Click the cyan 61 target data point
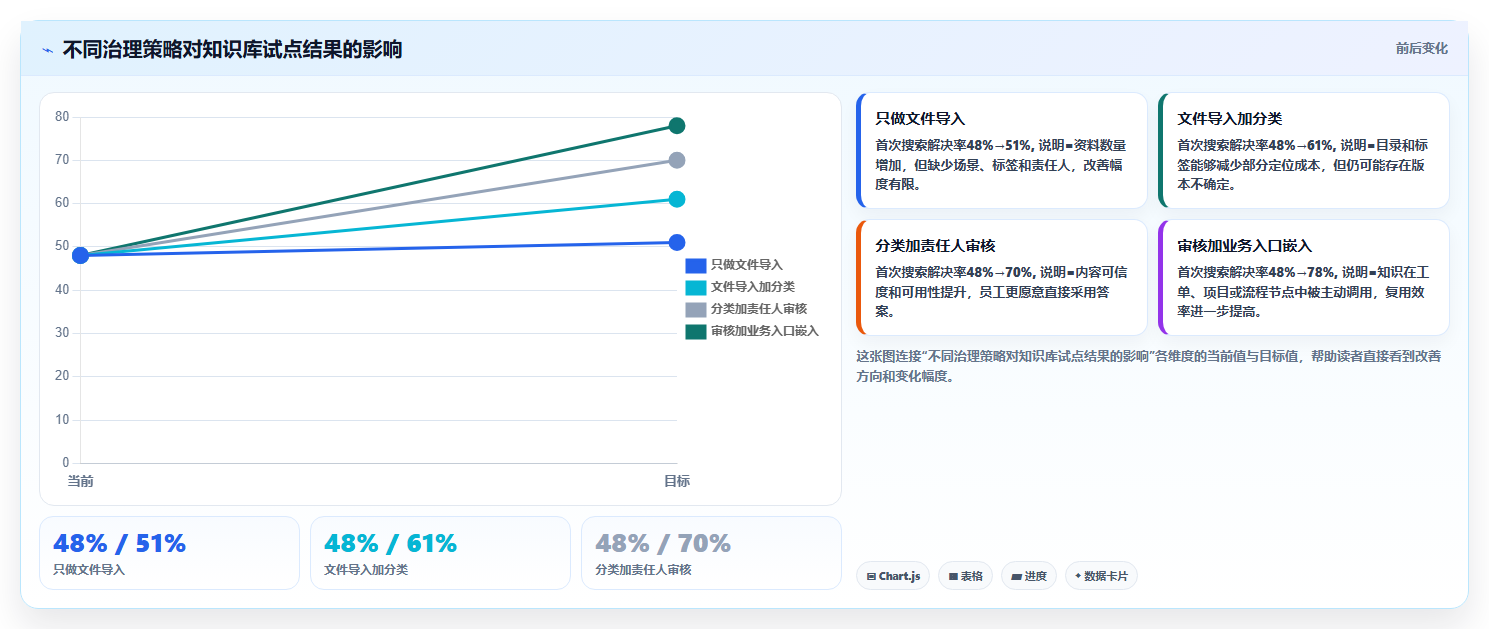The width and height of the screenshot is (1489, 629). click(677, 199)
